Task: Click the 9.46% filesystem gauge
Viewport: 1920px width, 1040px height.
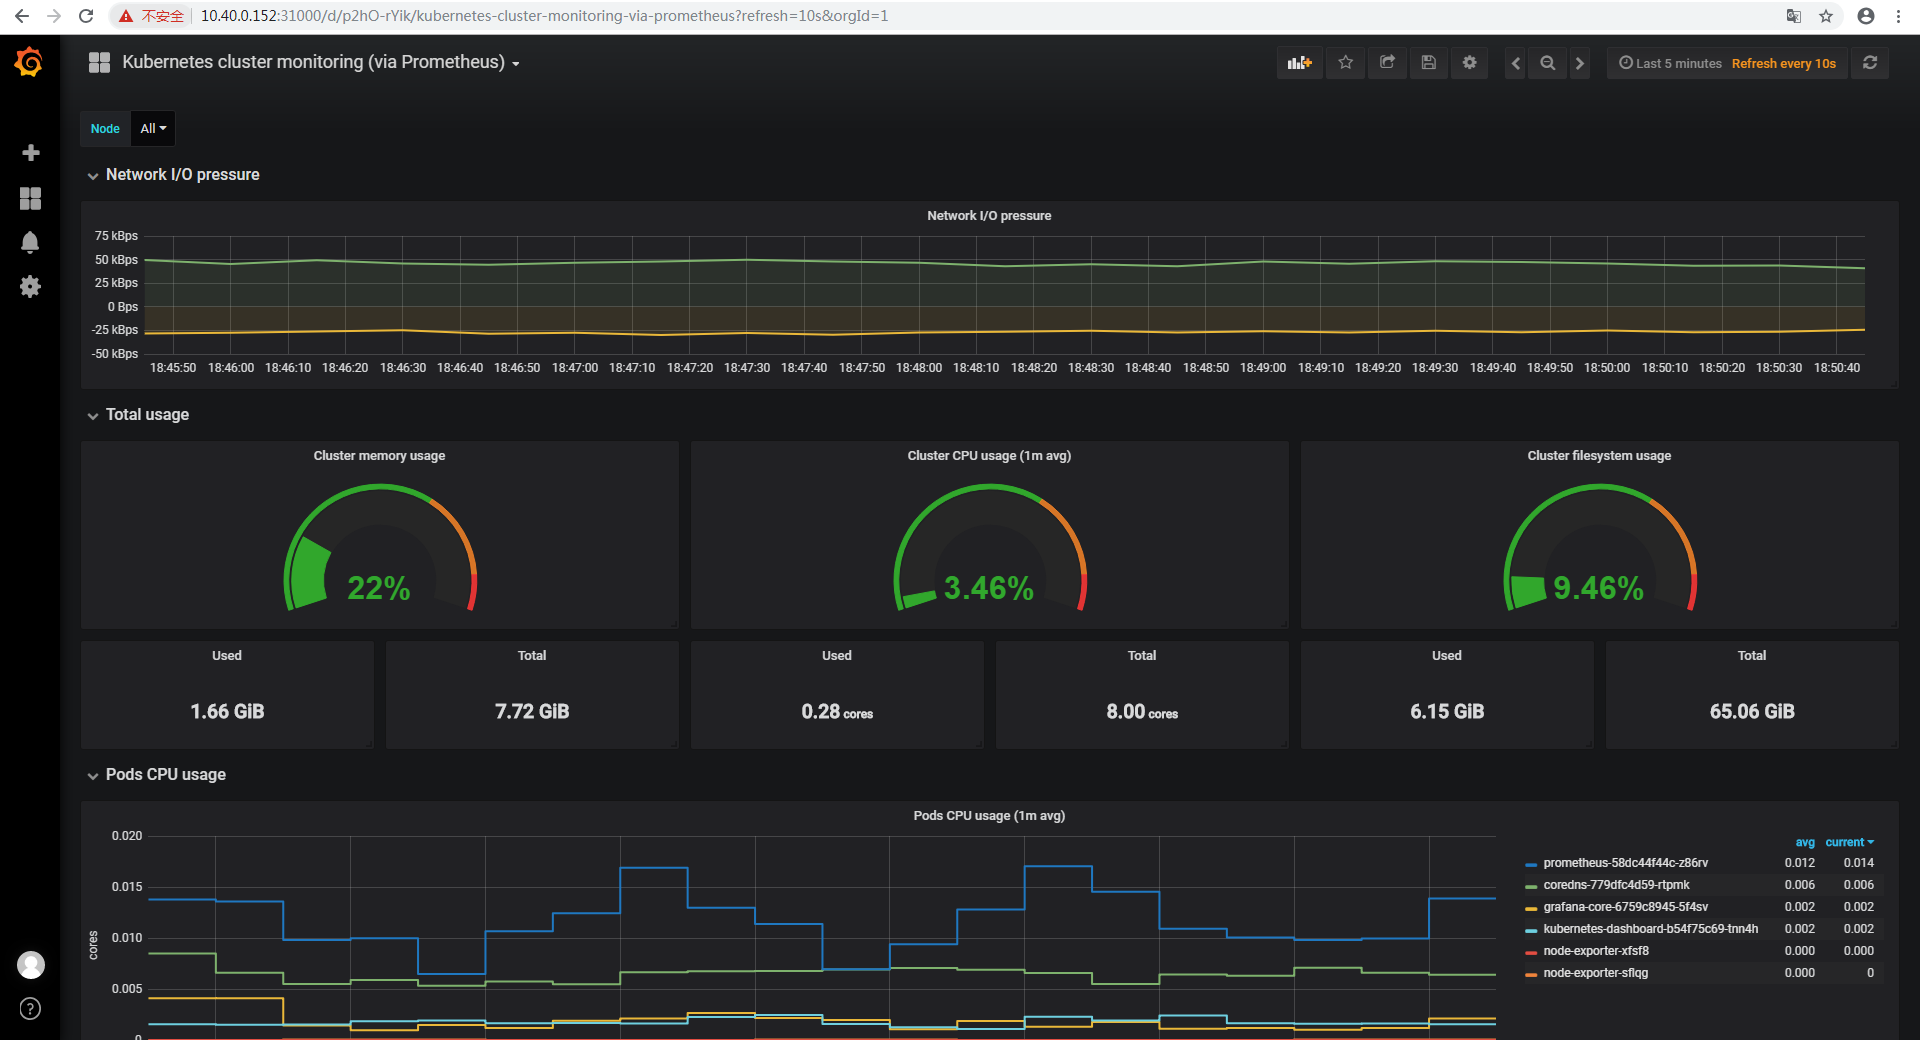Action: click(1600, 548)
